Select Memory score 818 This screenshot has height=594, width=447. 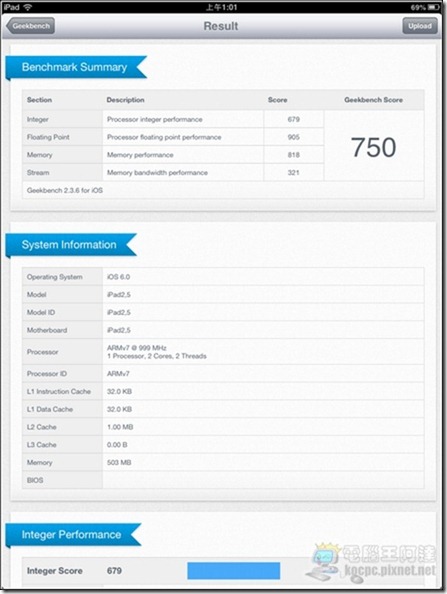[294, 155]
